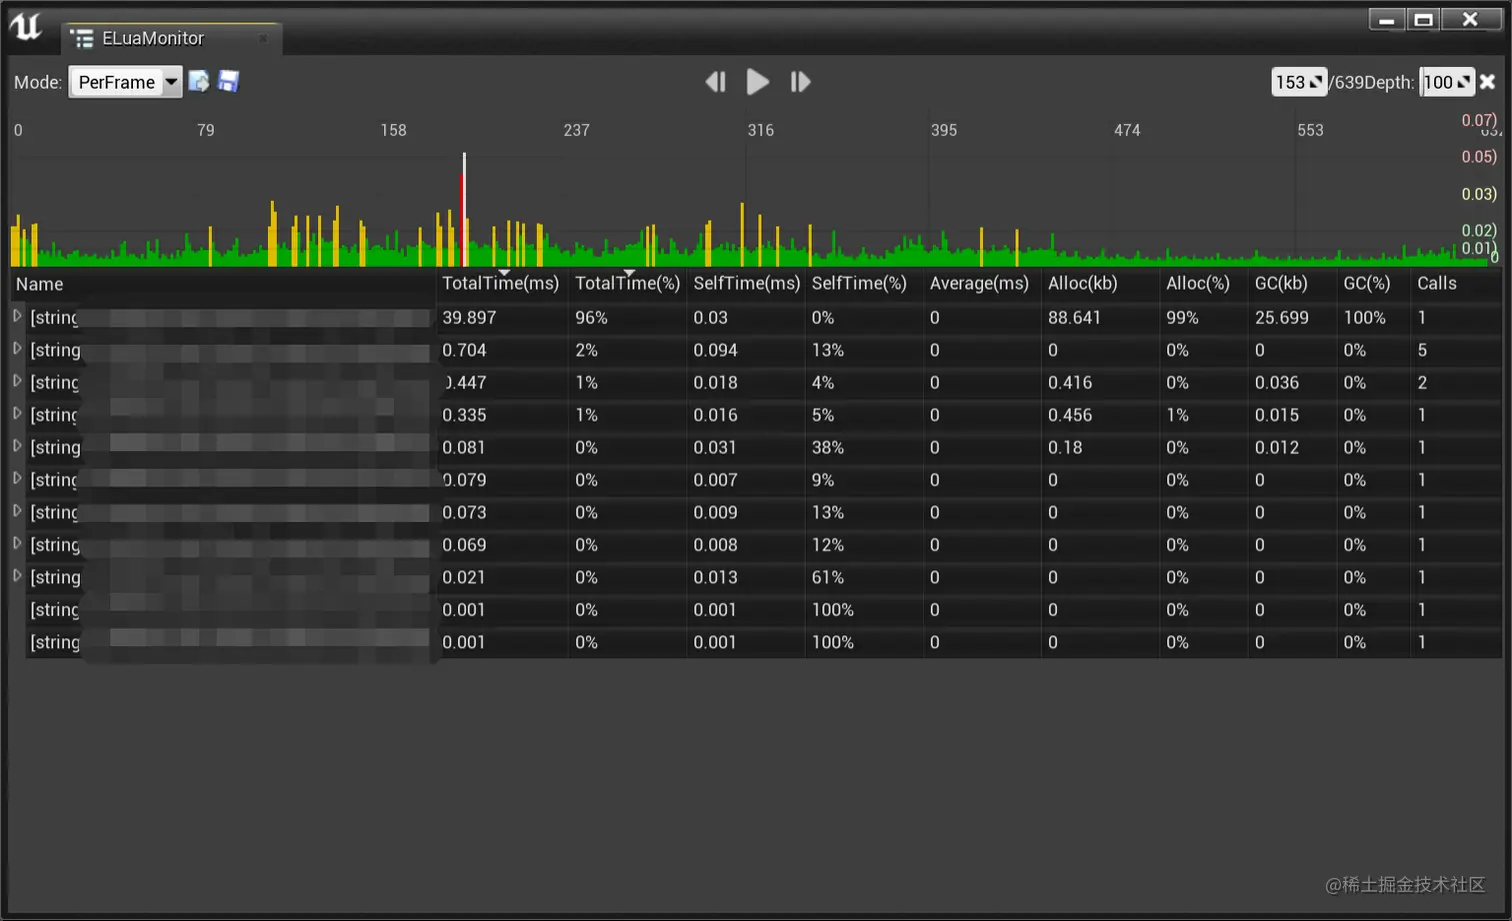Image resolution: width=1512 pixels, height=921 pixels.
Task: Minimize the ELuaMonitor window
Action: coord(1387,19)
